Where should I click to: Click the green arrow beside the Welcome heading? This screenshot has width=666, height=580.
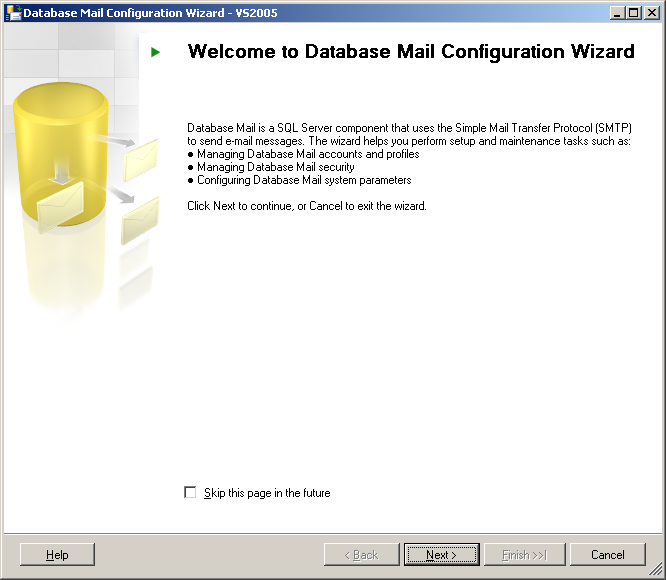point(155,52)
